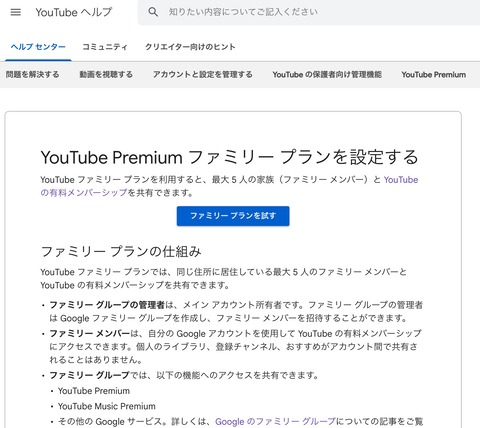Go to YouTube ヘルプ home title
Image resolution: width=480 pixels, height=428 pixels.
(x=74, y=12)
